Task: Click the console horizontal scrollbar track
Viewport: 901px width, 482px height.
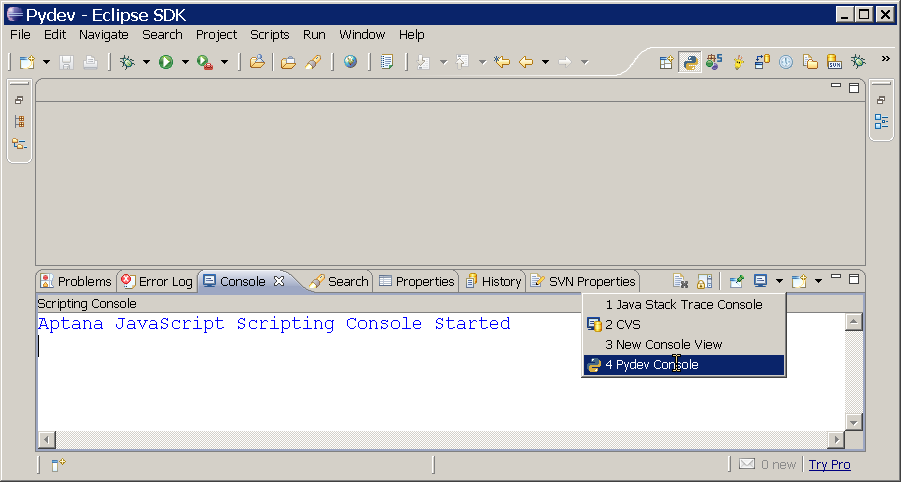Action: point(440,440)
